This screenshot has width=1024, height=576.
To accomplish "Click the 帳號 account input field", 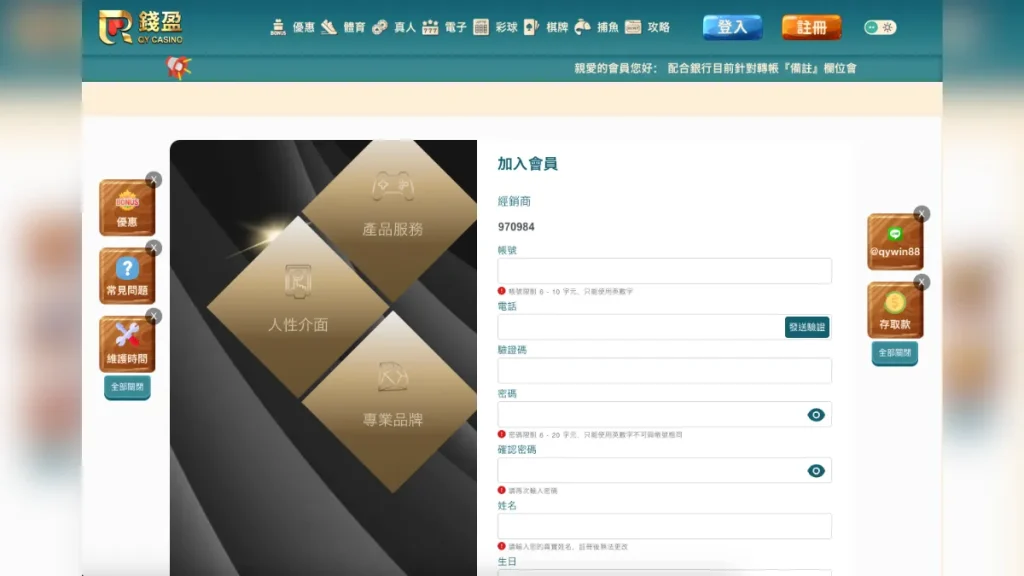I will (x=664, y=270).
